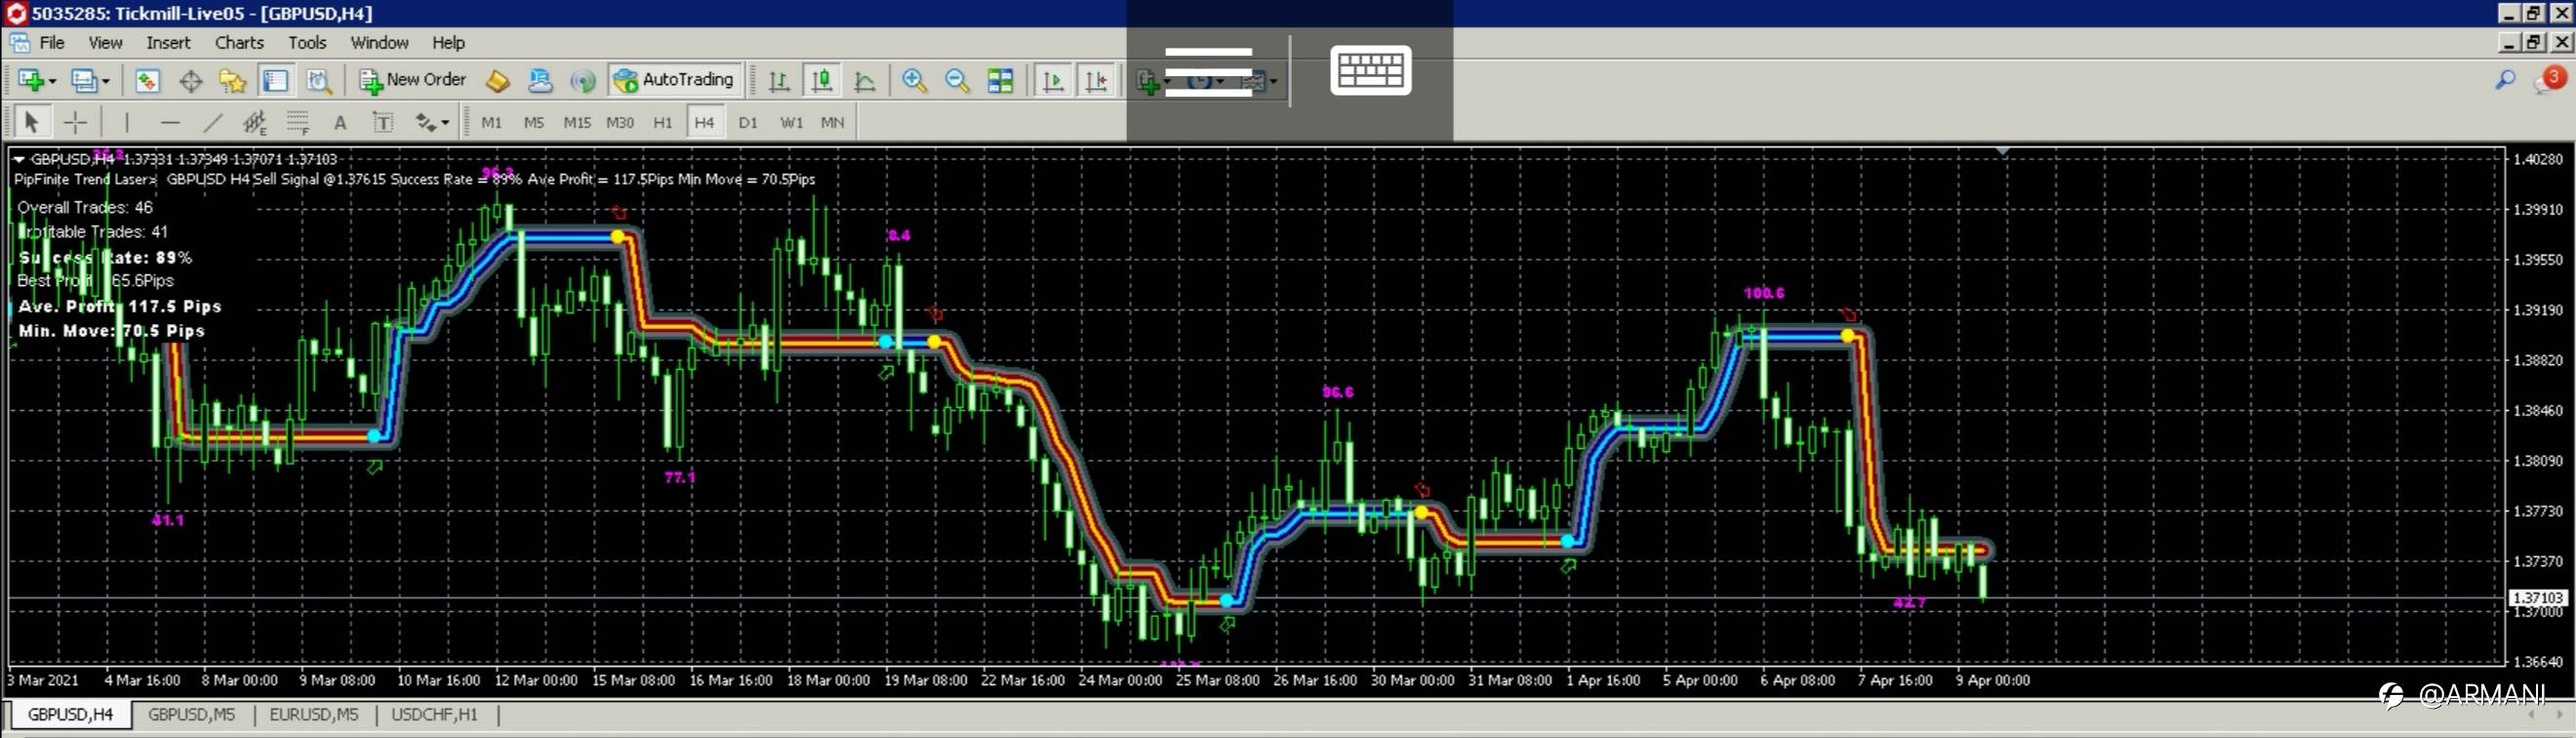2576x738 pixels.
Task: Open the Data Window crosshair-circle icon
Action: (x=190, y=81)
